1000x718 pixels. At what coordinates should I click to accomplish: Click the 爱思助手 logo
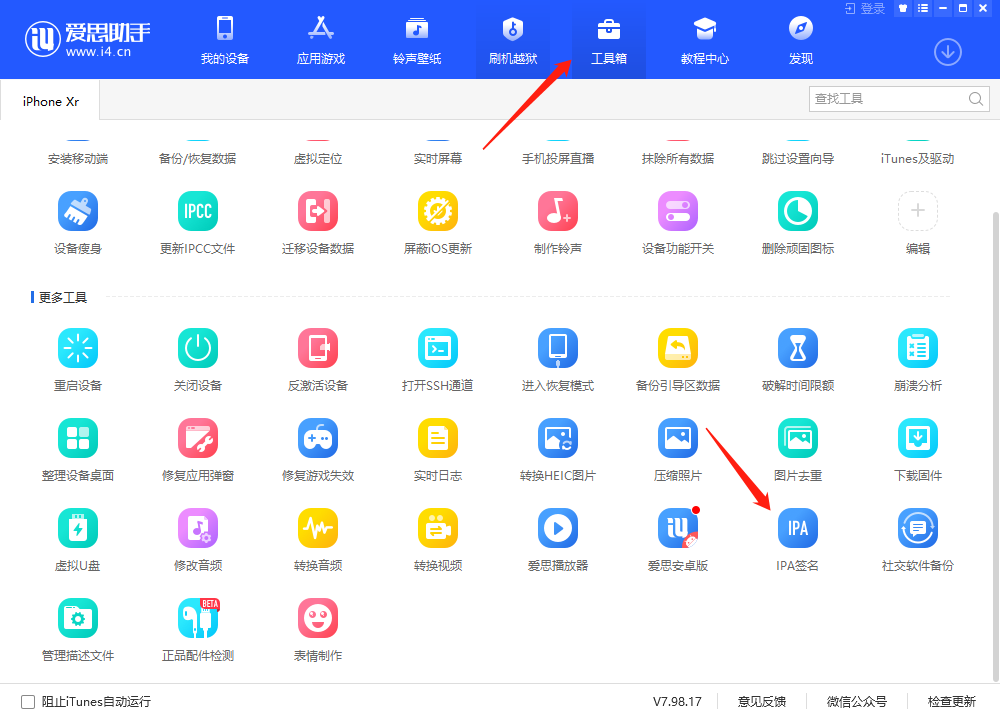point(87,38)
